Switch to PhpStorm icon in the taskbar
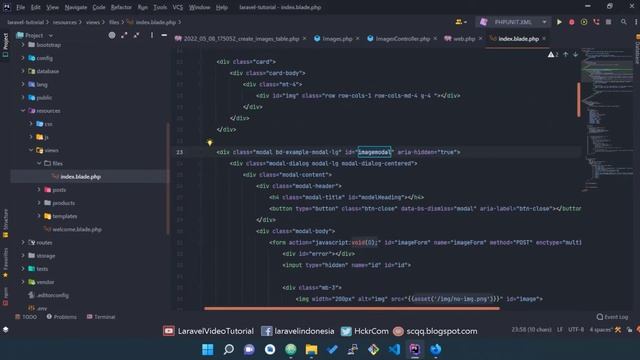The image size is (640, 360). 415,349
